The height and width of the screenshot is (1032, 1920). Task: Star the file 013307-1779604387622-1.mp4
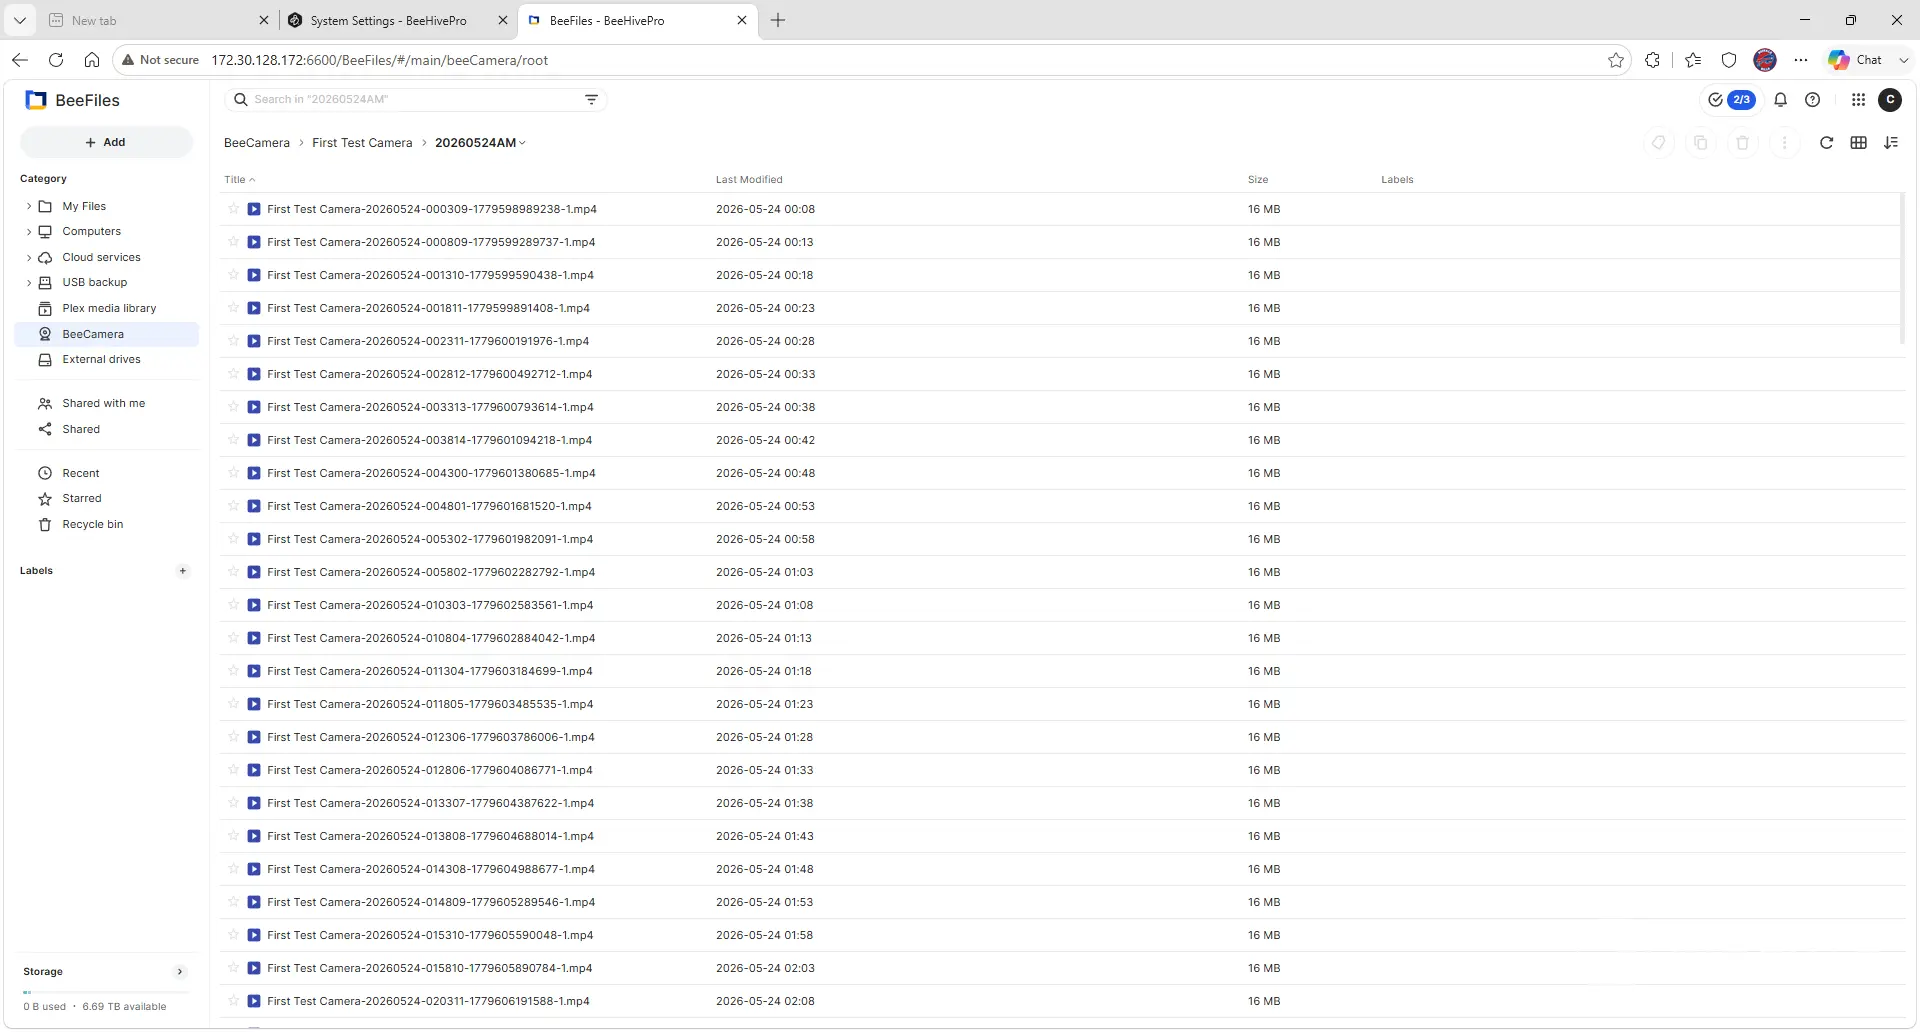click(233, 803)
